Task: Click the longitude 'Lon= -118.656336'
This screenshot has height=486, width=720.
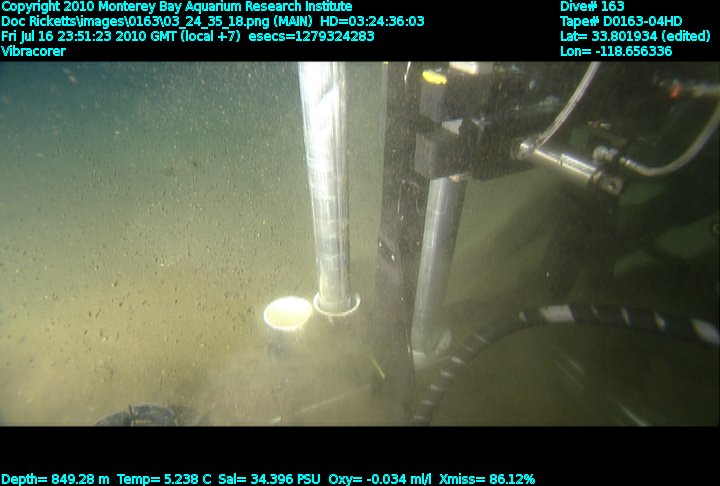Action: click(616, 51)
